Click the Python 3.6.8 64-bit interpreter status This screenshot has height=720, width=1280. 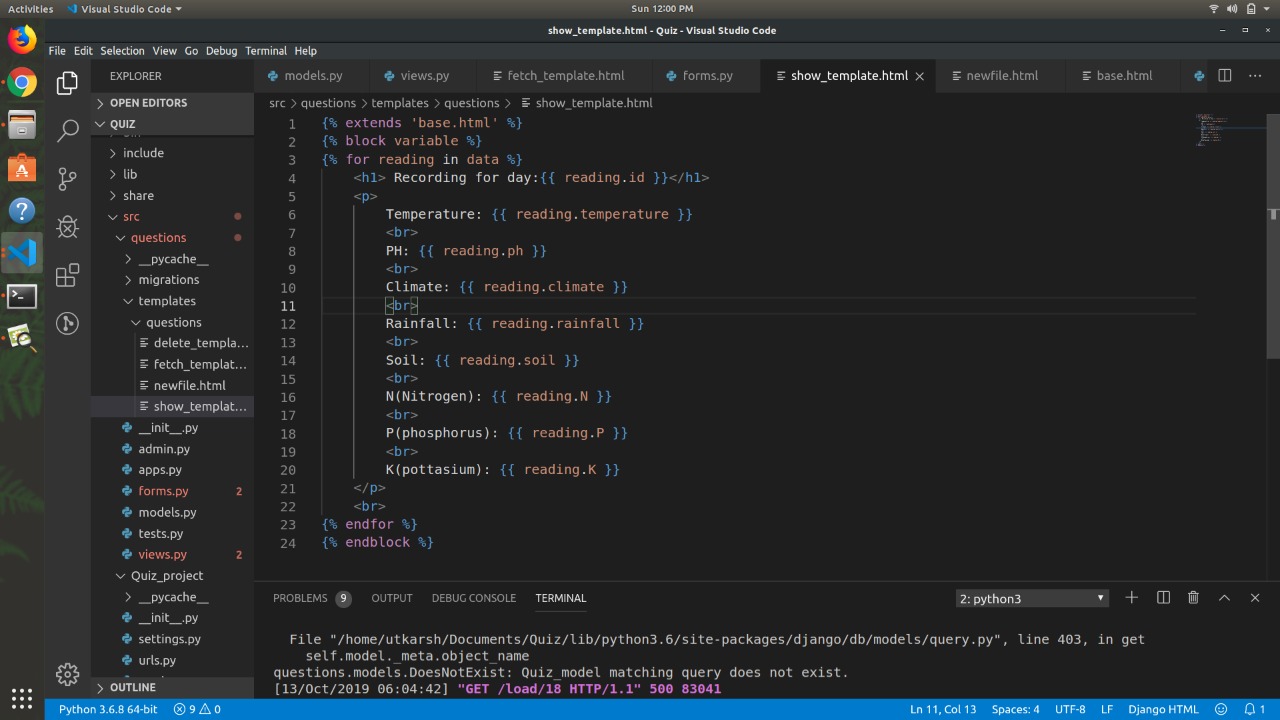(x=107, y=709)
